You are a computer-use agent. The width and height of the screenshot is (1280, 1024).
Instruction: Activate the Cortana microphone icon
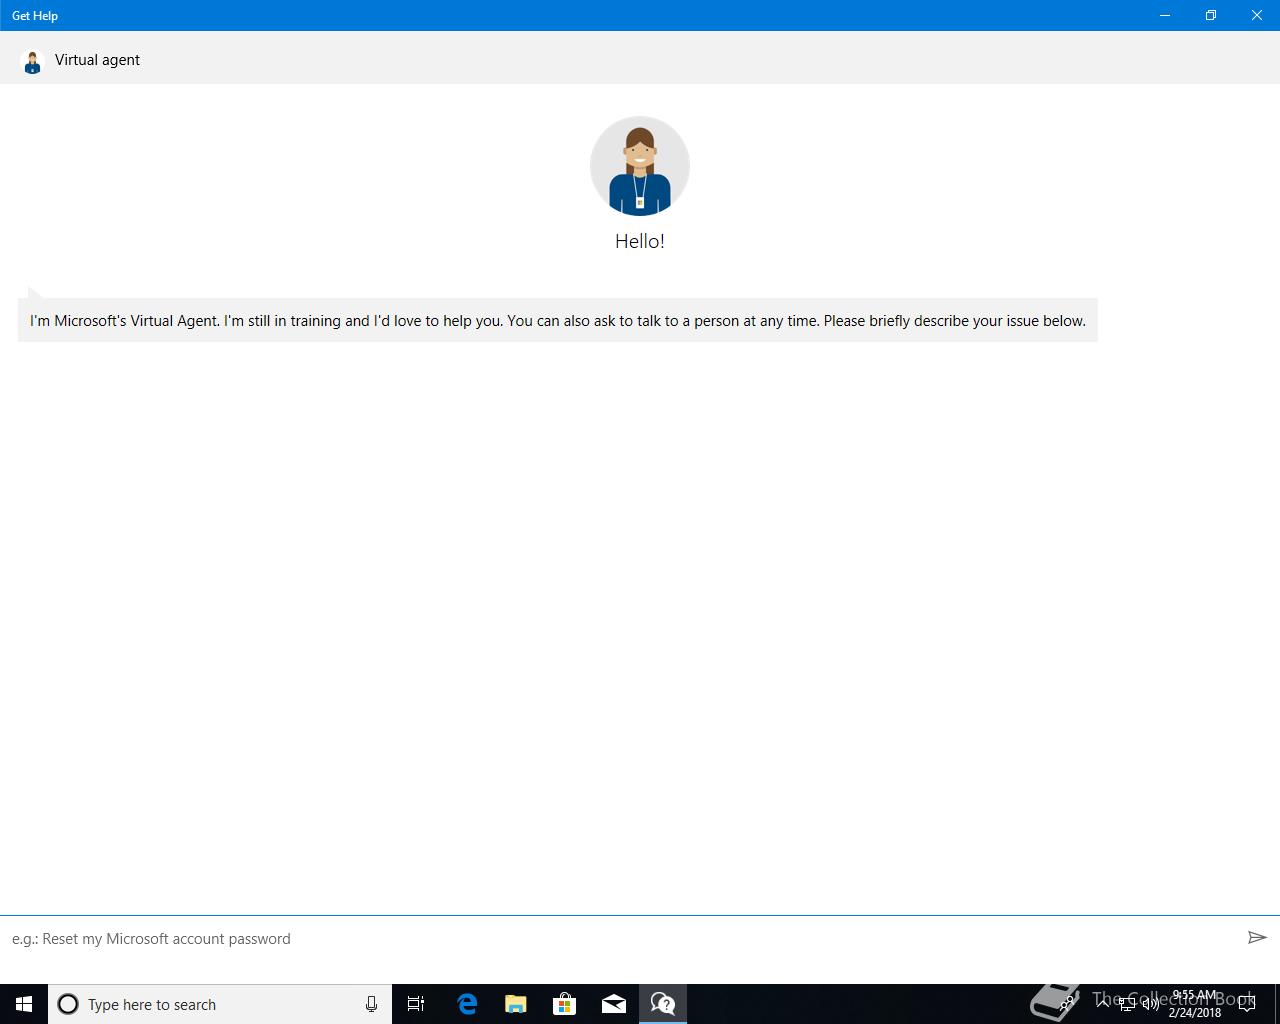point(371,1004)
